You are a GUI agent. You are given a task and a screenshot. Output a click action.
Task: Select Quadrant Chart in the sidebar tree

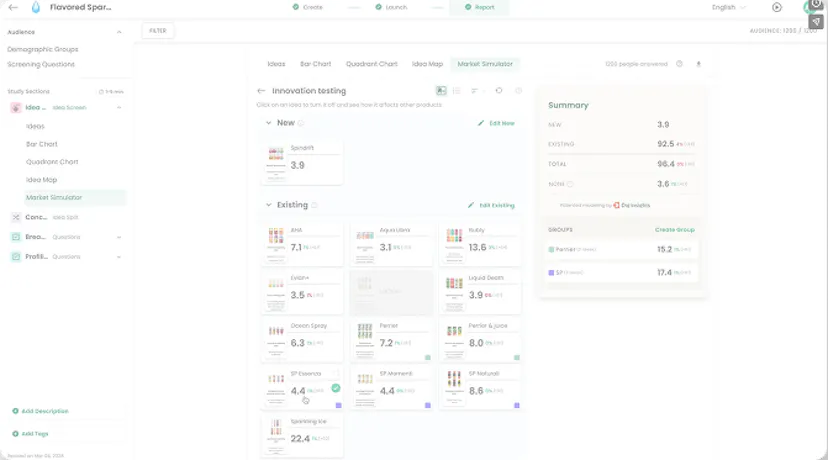point(52,162)
